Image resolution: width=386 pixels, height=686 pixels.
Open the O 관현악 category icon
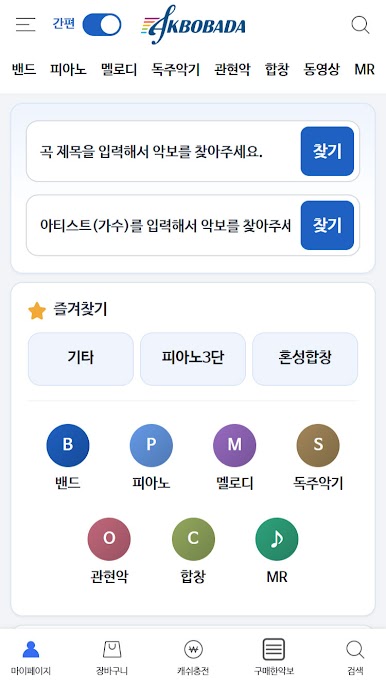click(109, 539)
